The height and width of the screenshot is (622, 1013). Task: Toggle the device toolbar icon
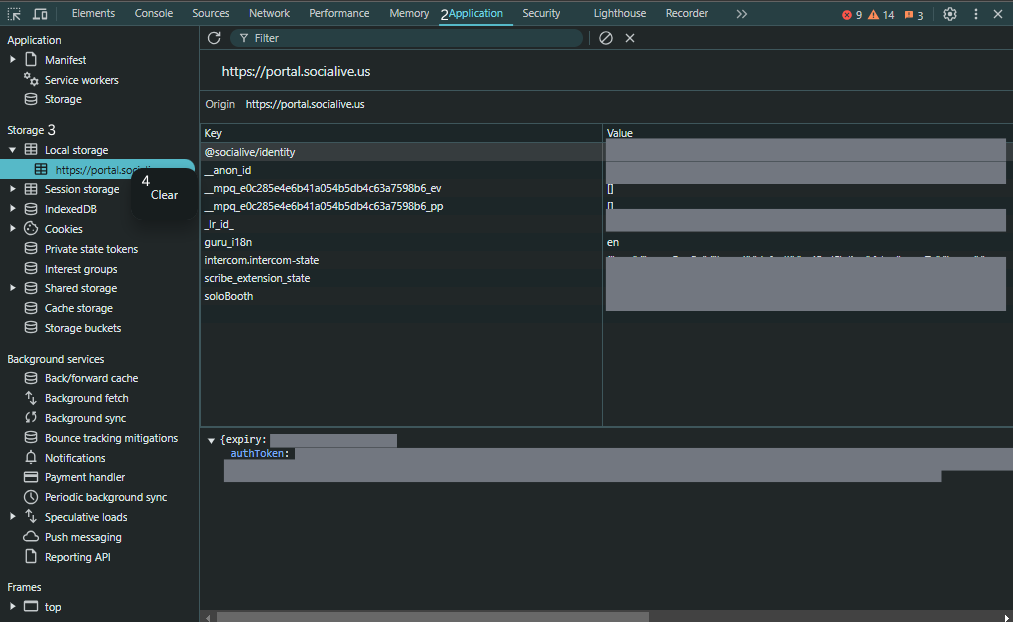(40, 14)
